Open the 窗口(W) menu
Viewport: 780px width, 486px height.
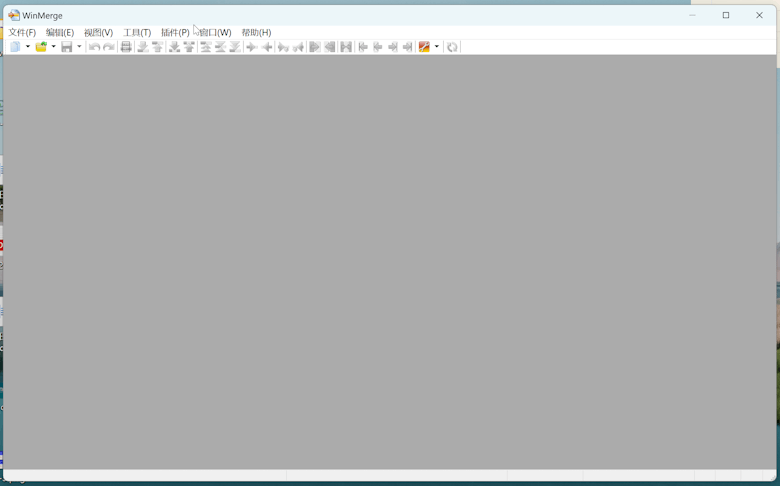click(215, 32)
